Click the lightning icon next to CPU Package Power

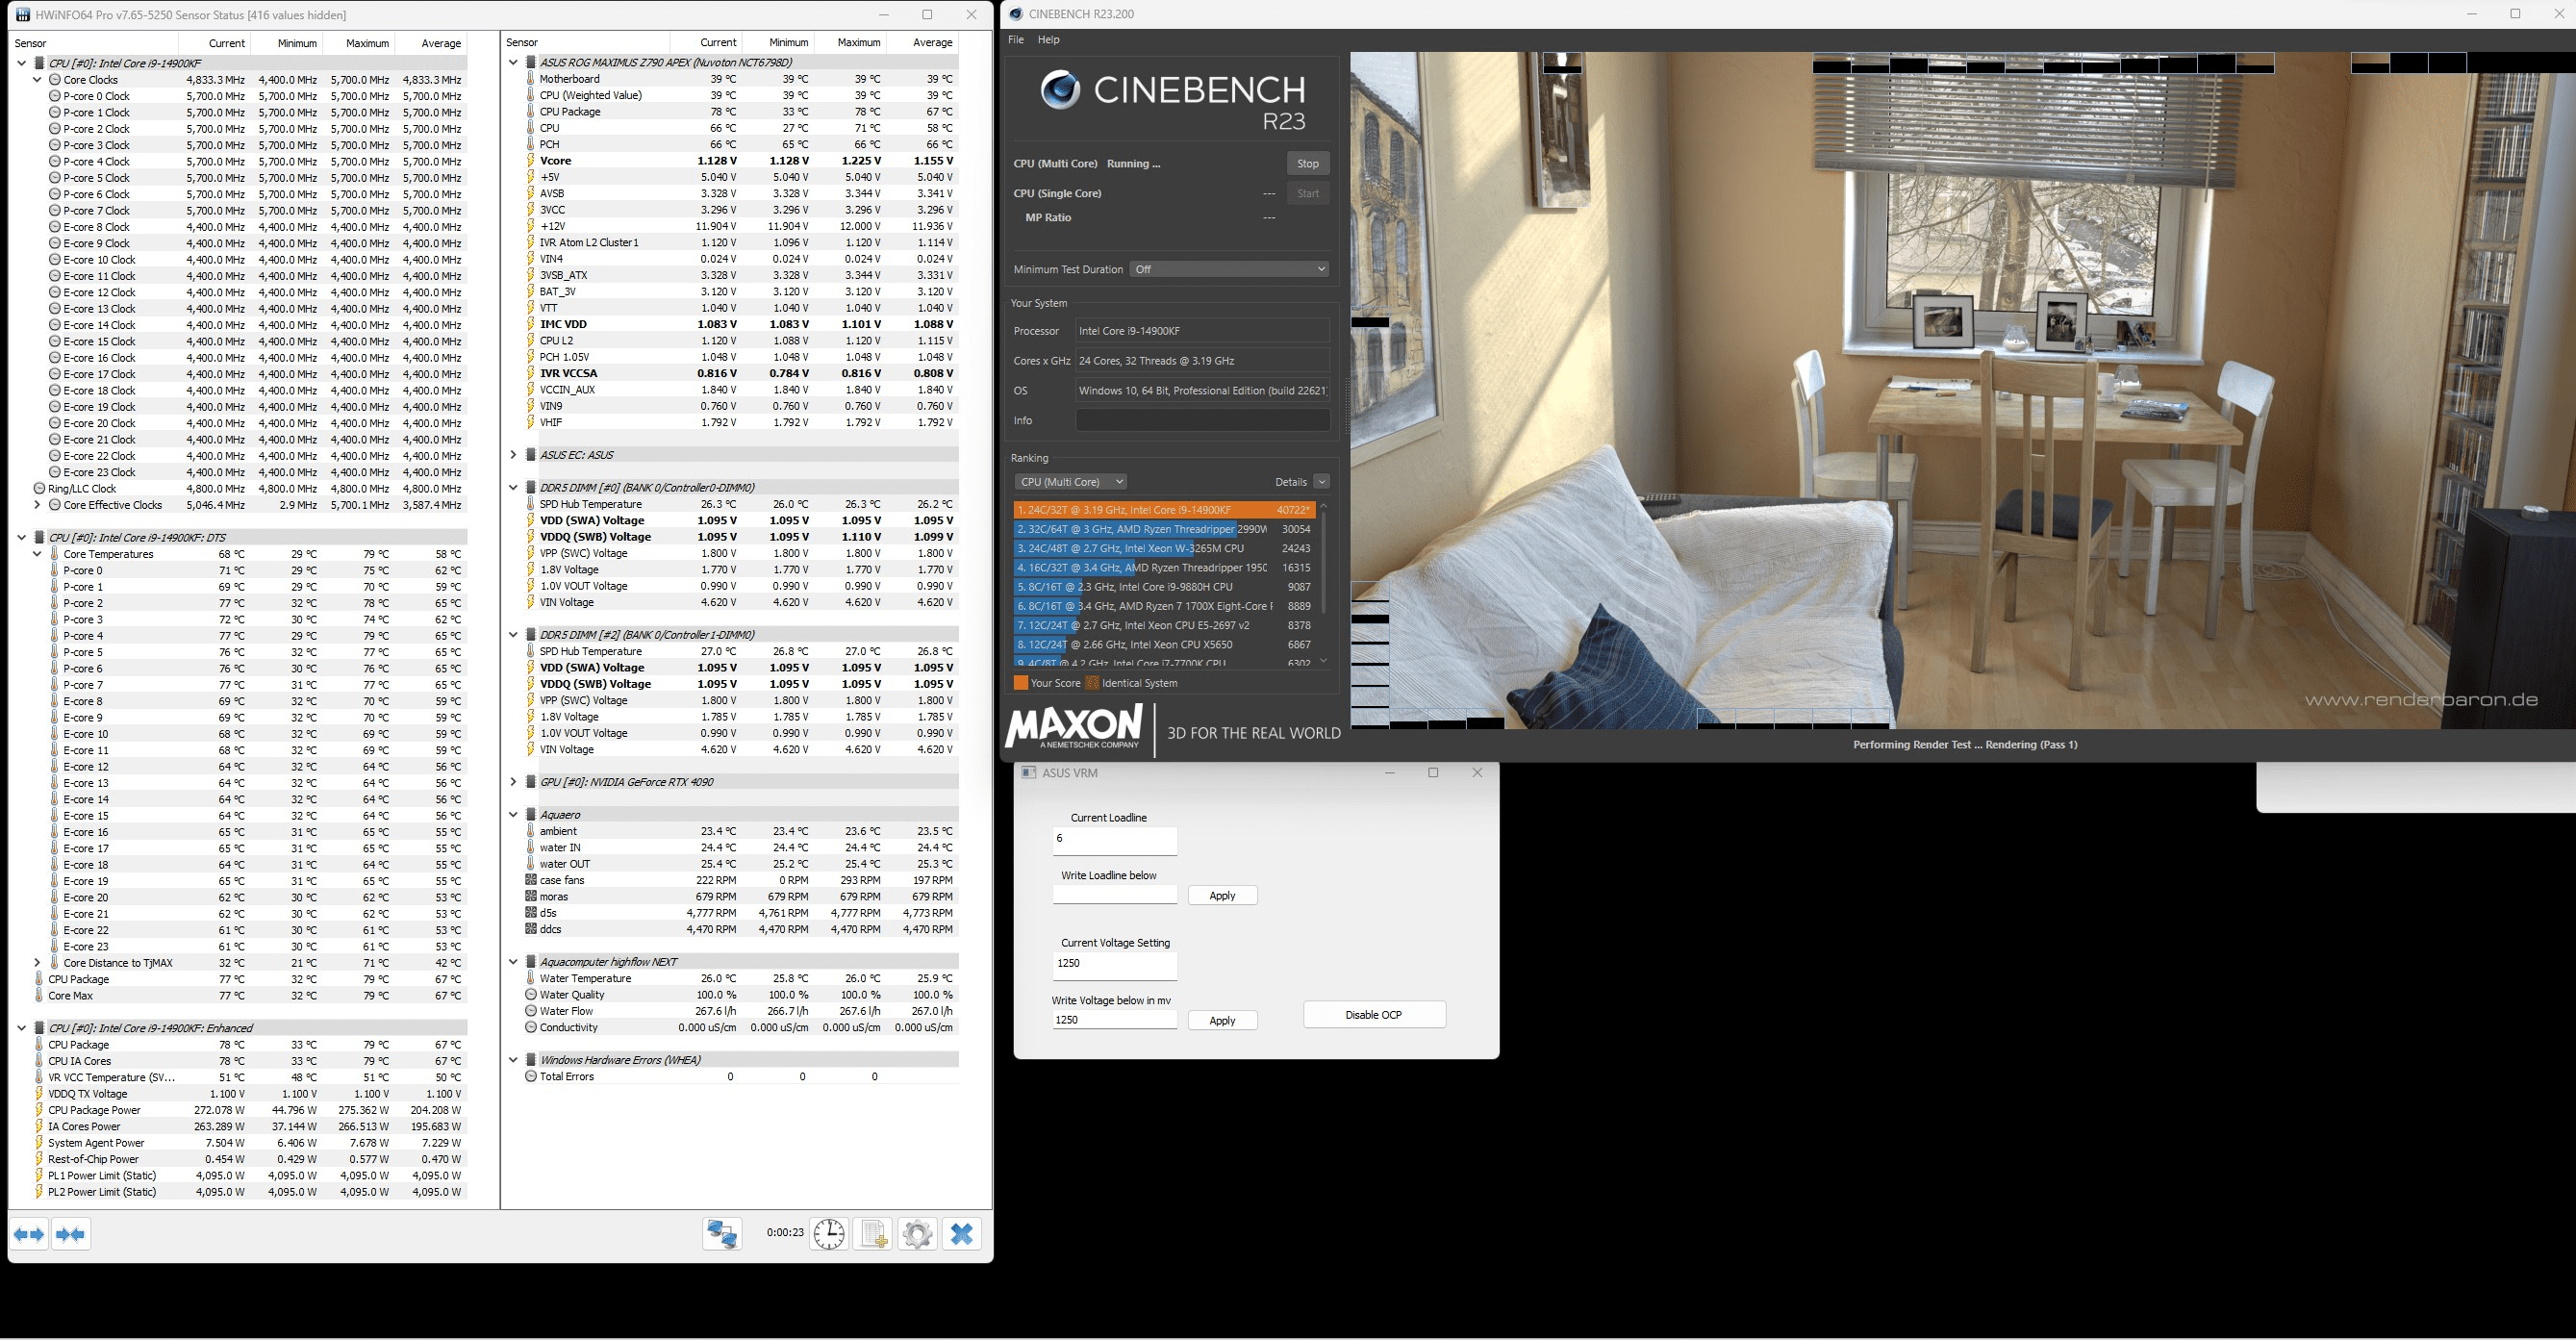pyautogui.click(x=39, y=1110)
